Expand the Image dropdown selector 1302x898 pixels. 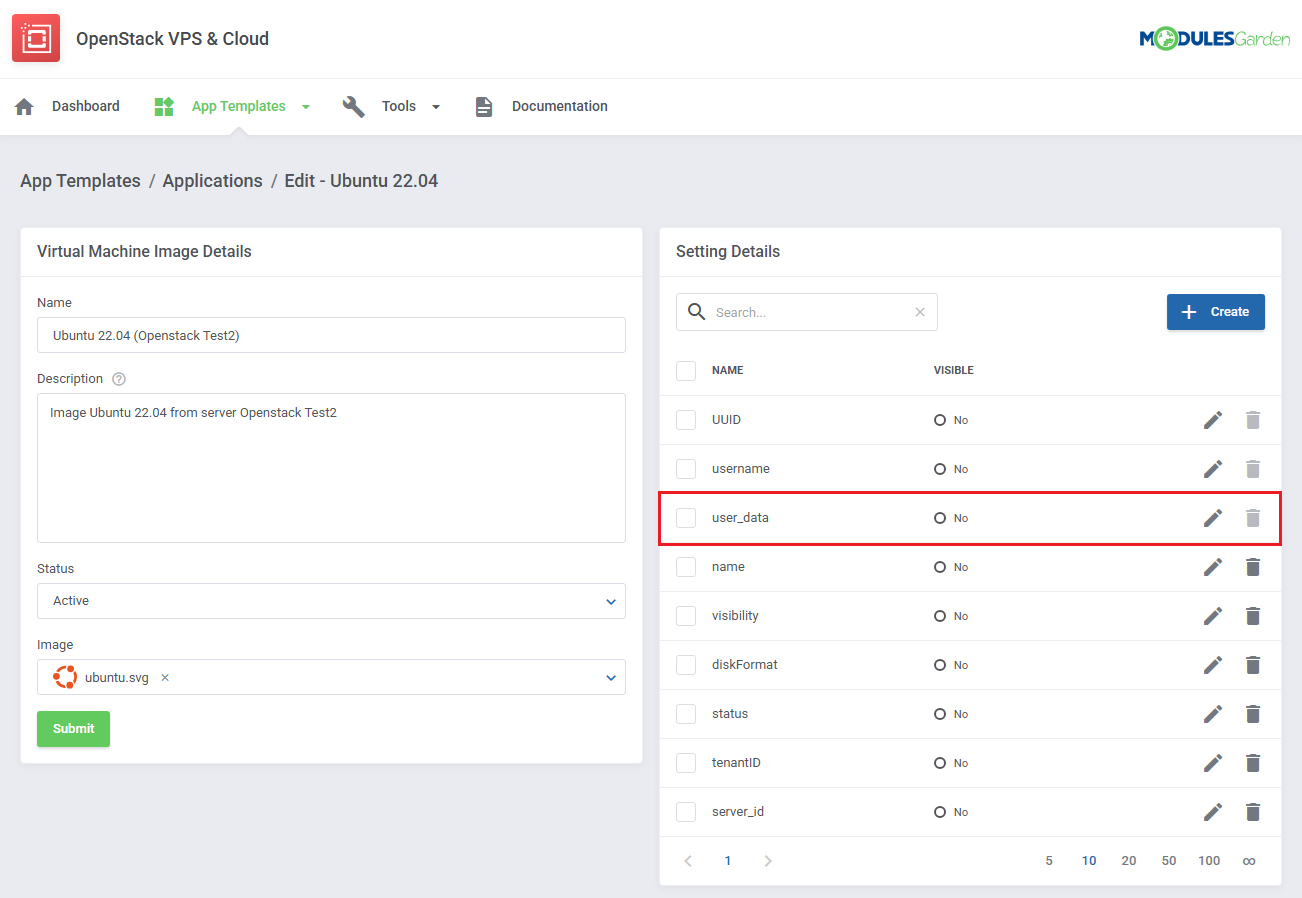click(x=610, y=677)
